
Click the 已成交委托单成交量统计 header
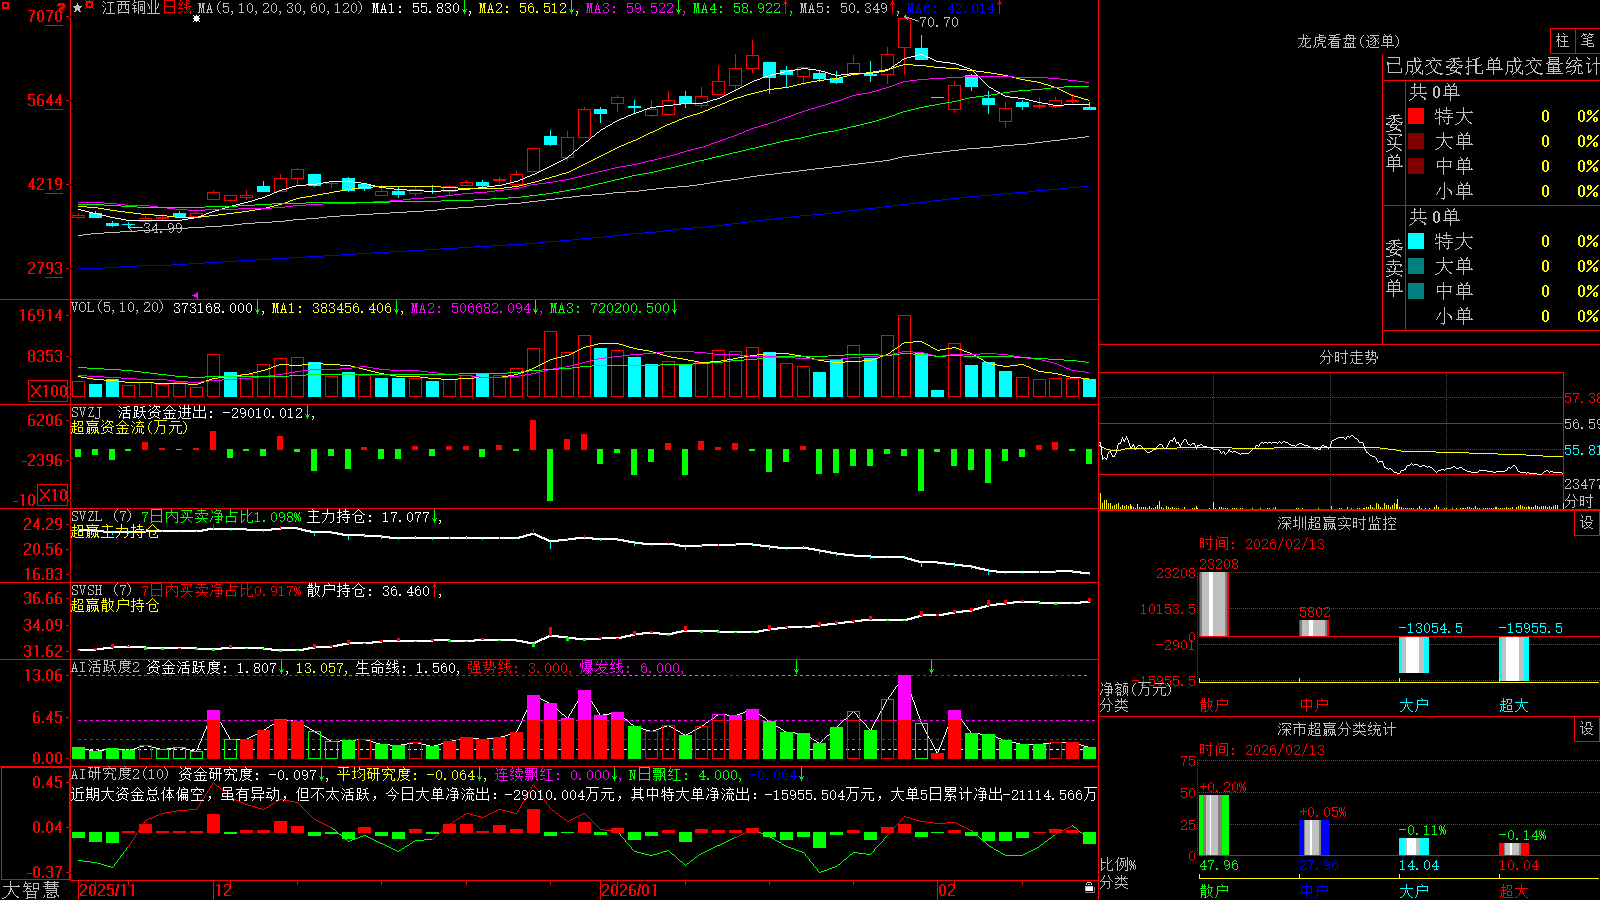1492,66
